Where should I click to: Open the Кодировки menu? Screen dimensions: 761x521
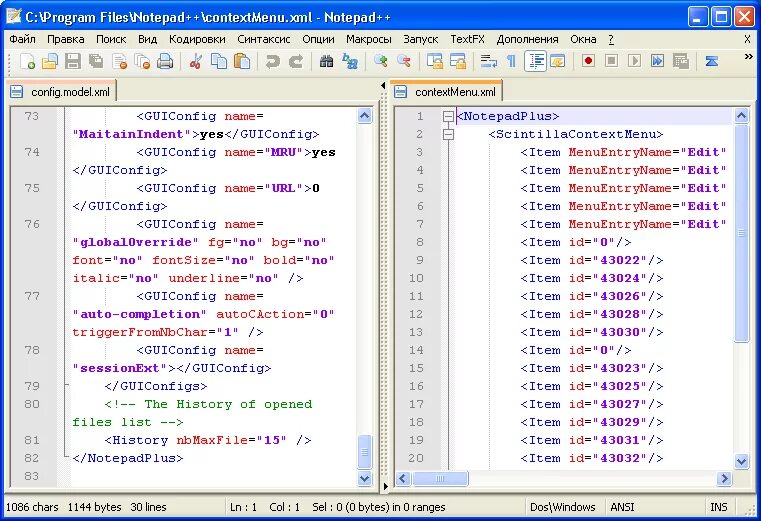pyautogui.click(x=197, y=39)
